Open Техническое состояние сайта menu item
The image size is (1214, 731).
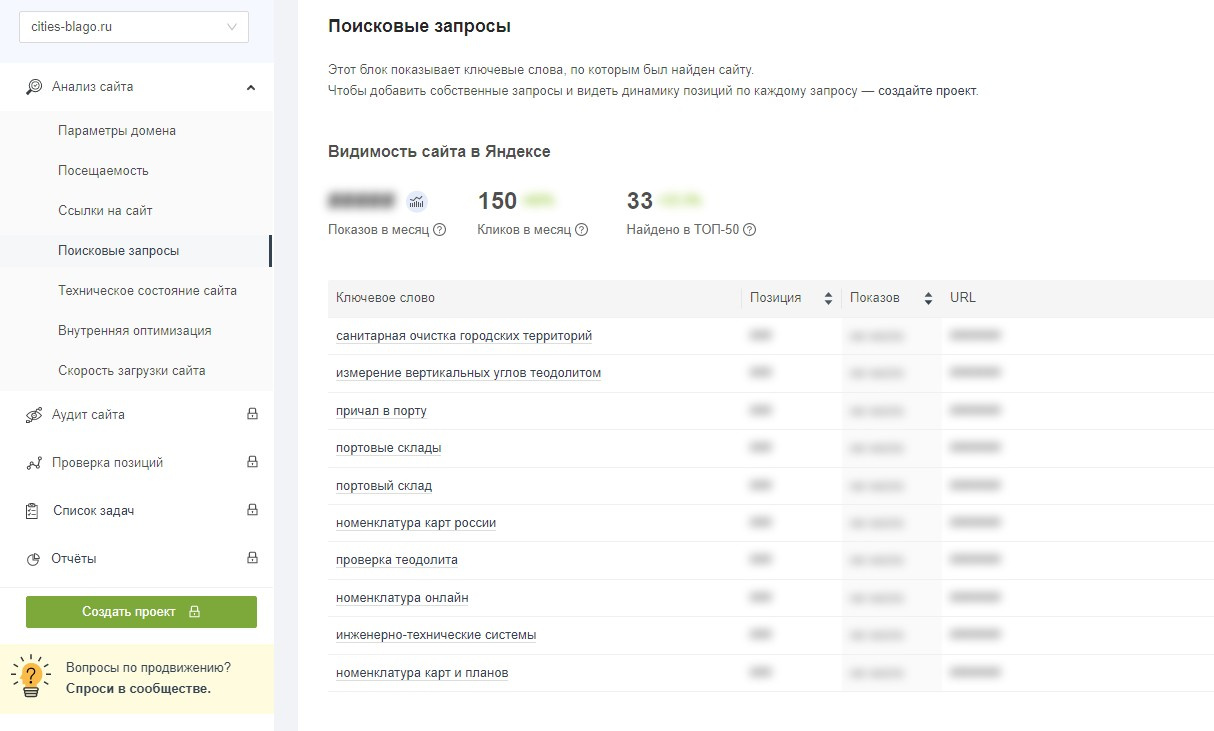148,291
